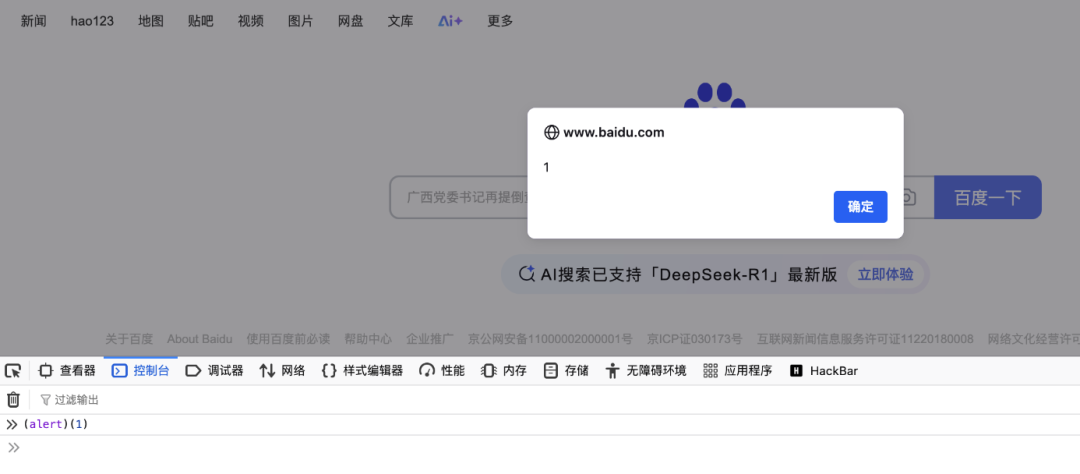Open the 视频 link
Viewport: 1080px width, 474px height.
251,21
